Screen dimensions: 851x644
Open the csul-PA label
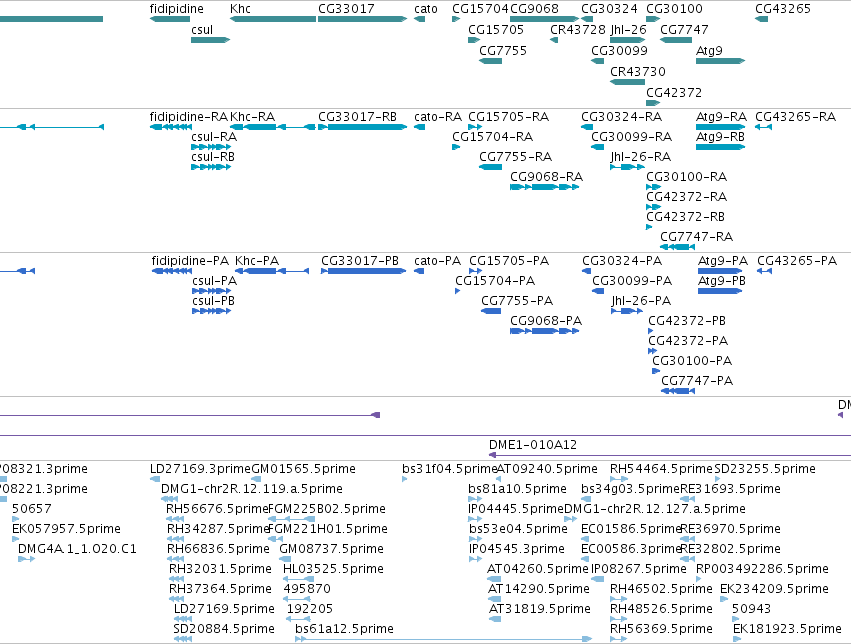pos(214,280)
